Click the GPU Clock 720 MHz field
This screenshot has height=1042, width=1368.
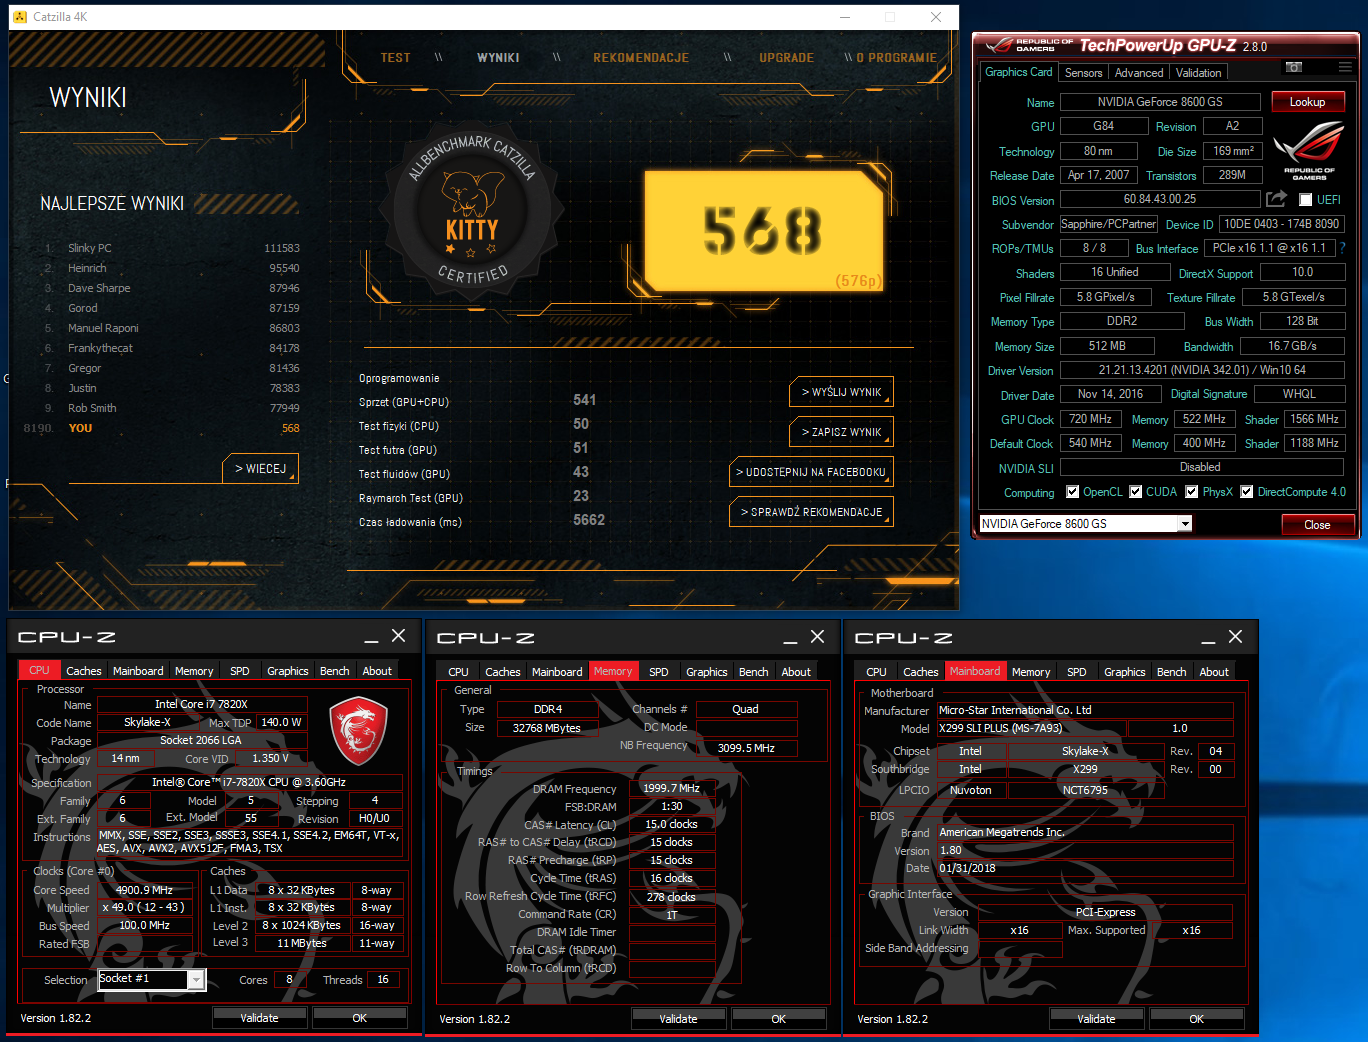click(x=1090, y=419)
